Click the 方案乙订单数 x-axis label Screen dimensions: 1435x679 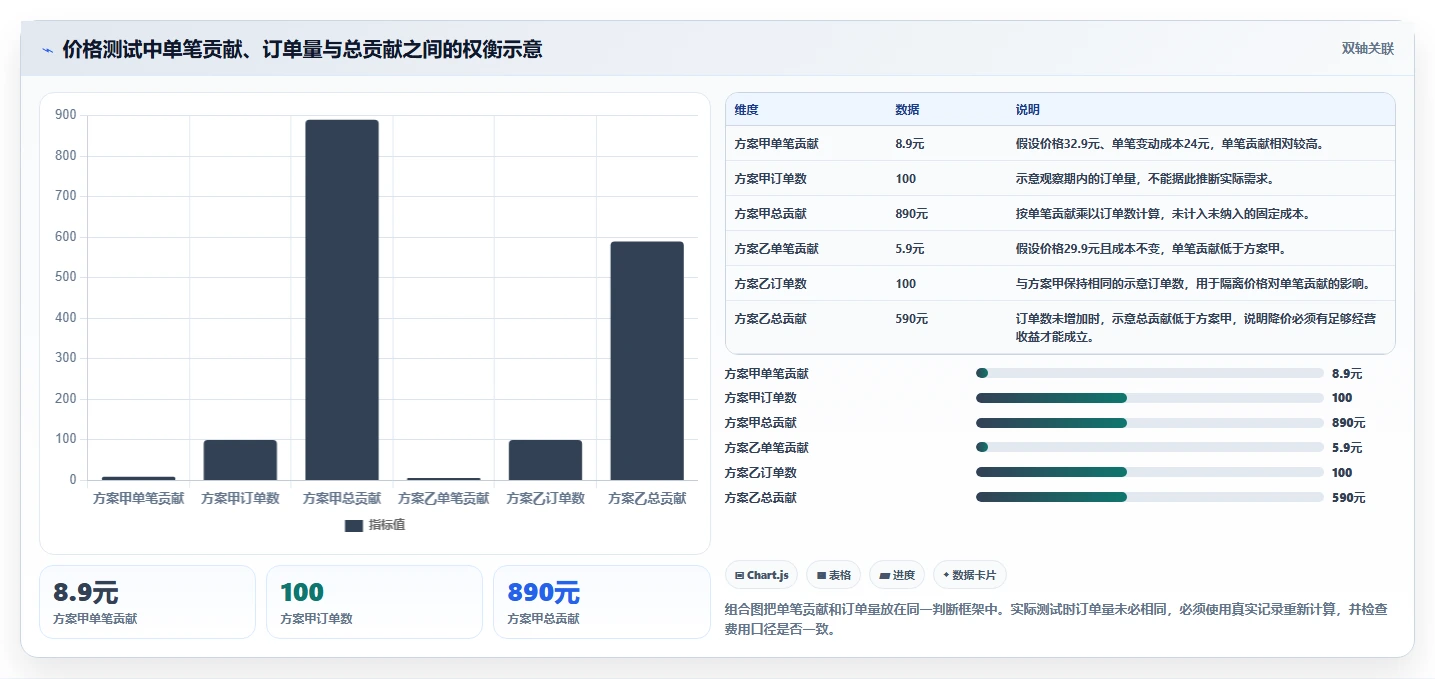tap(545, 498)
